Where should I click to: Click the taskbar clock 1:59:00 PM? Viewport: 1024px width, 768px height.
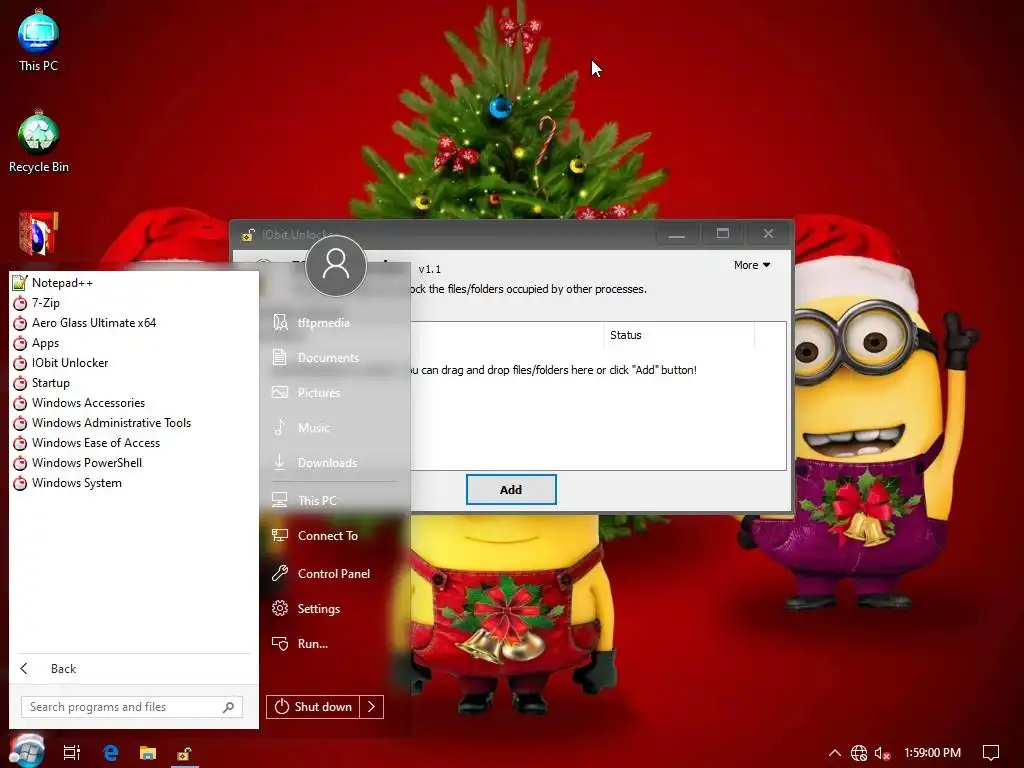point(933,753)
